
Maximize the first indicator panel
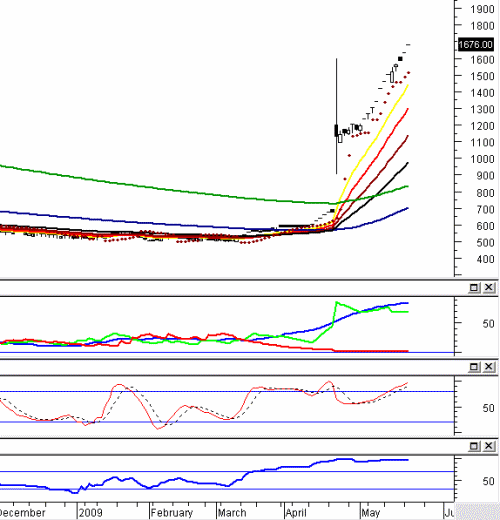[474, 287]
